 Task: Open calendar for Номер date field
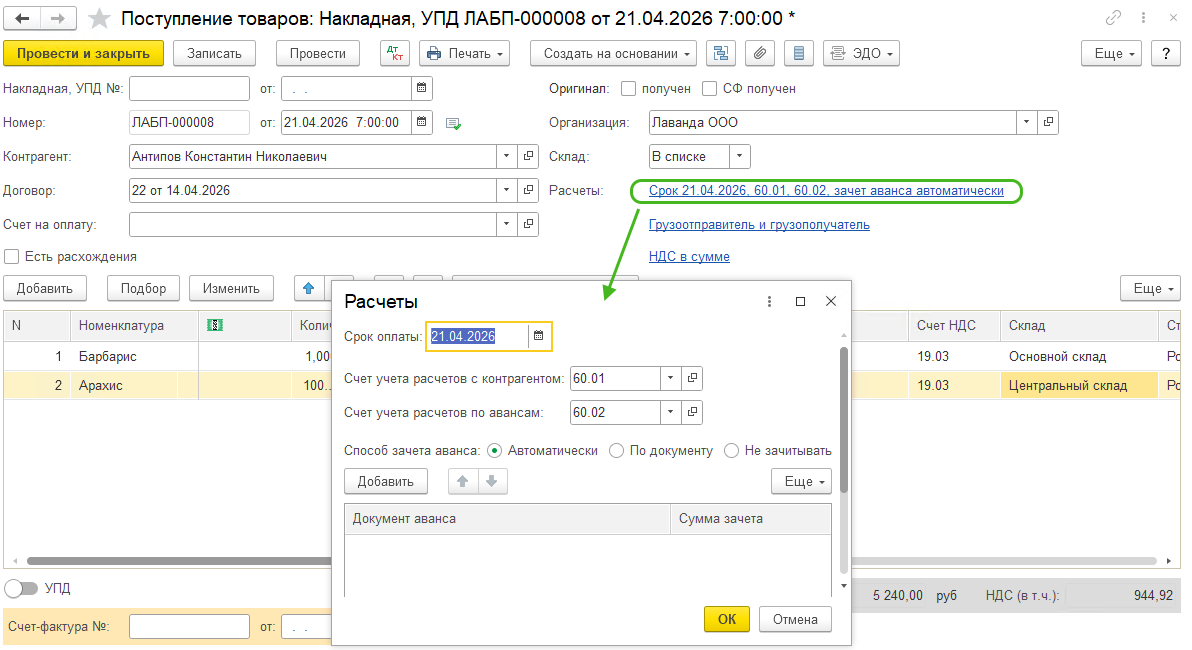click(422, 122)
